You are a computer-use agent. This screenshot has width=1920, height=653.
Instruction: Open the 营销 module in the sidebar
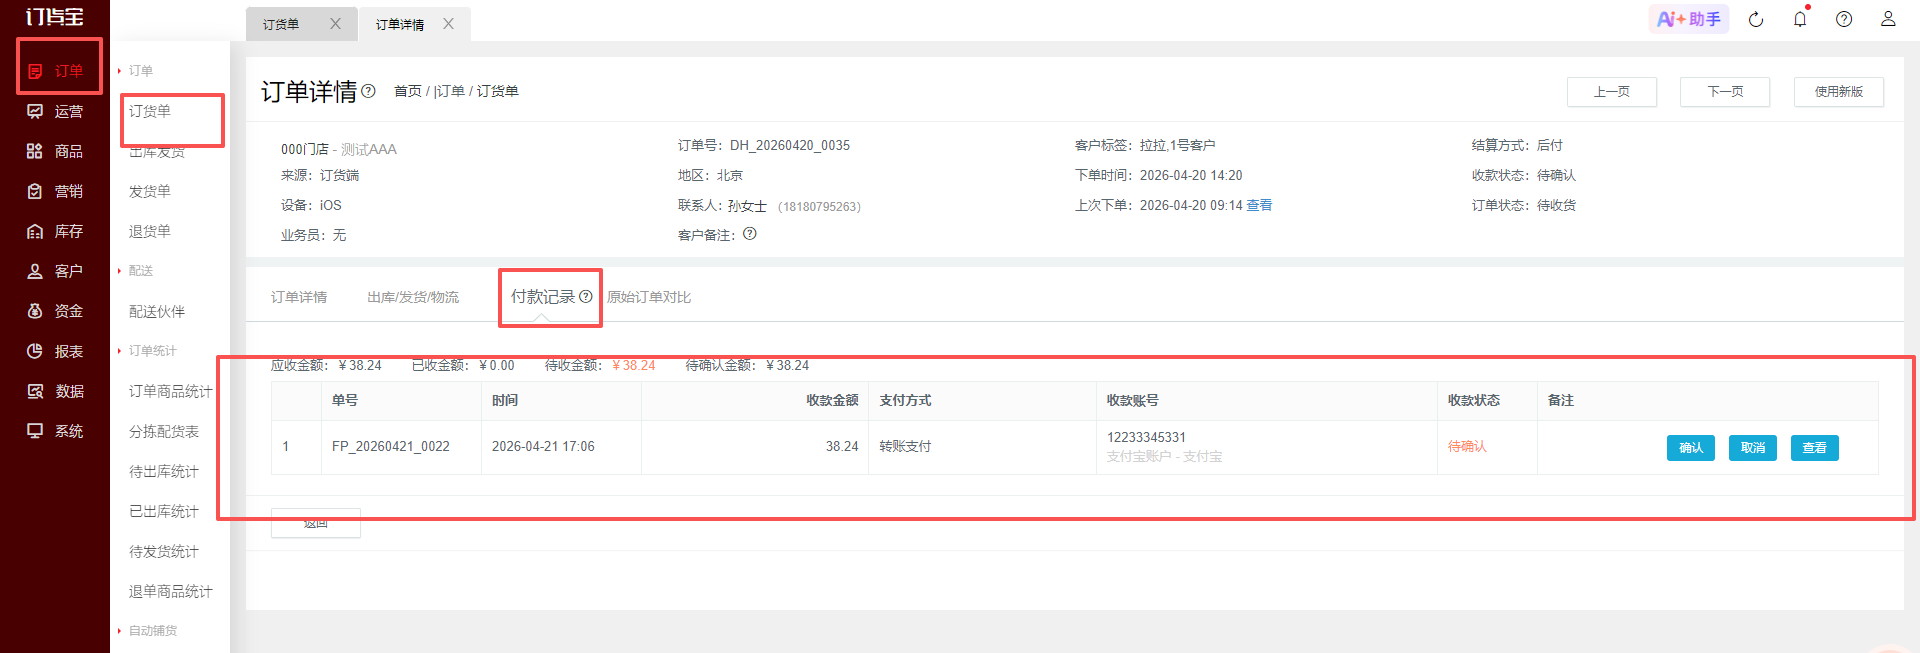[56, 191]
